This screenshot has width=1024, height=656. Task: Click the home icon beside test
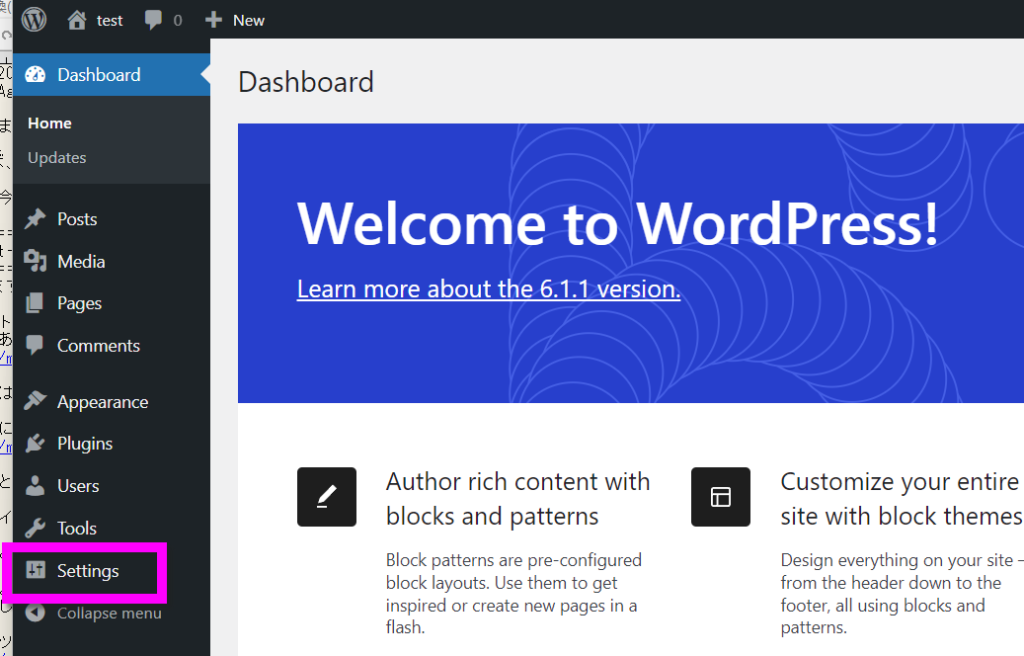point(76,20)
